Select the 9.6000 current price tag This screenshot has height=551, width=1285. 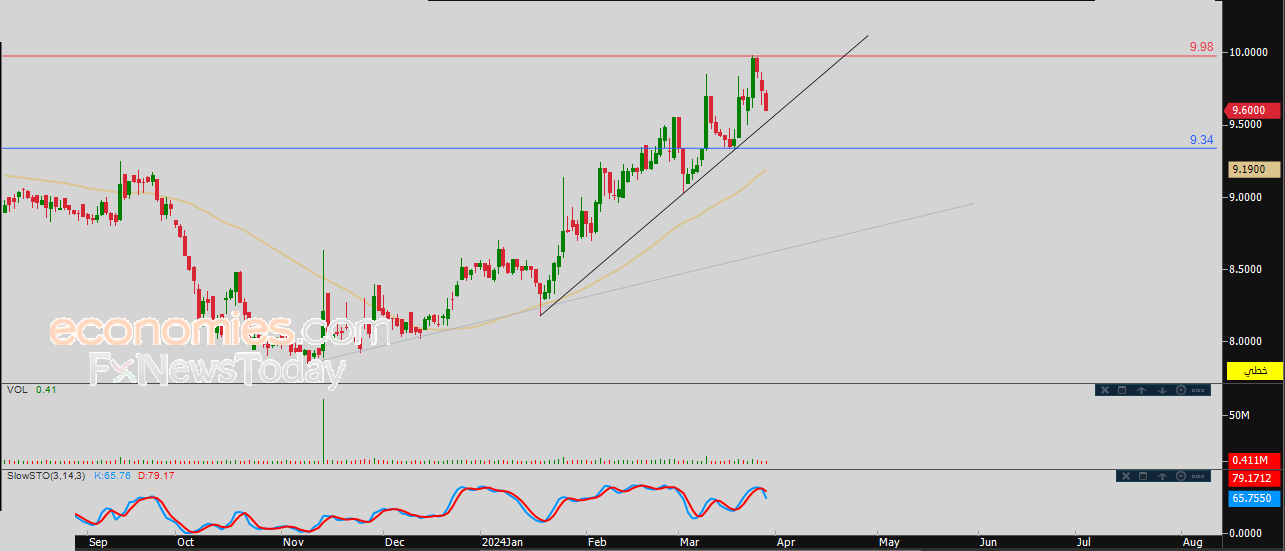coord(1253,110)
